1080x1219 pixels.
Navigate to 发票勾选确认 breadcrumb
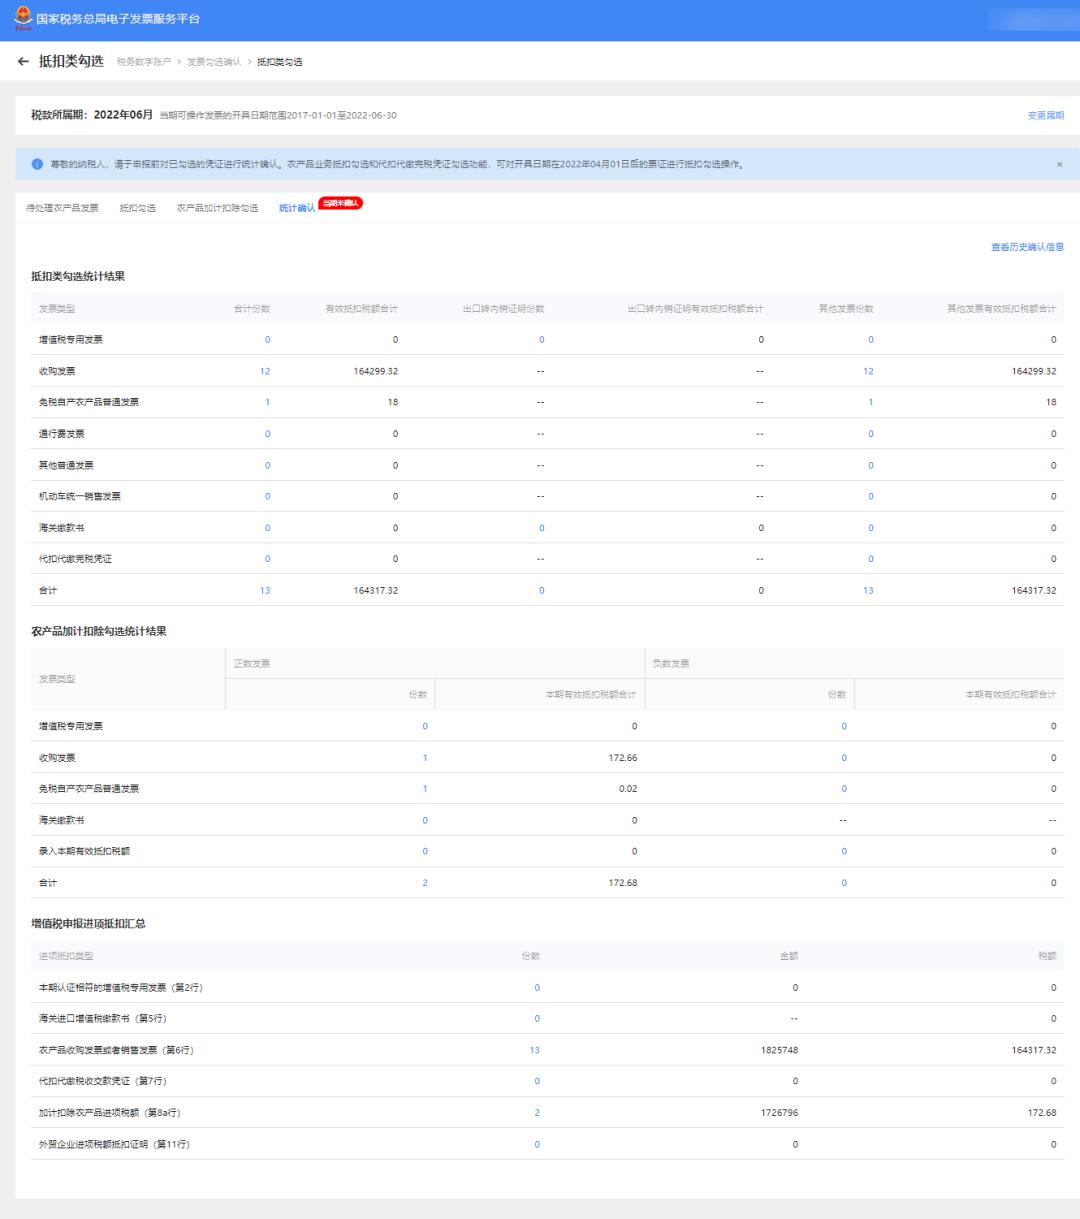point(213,63)
